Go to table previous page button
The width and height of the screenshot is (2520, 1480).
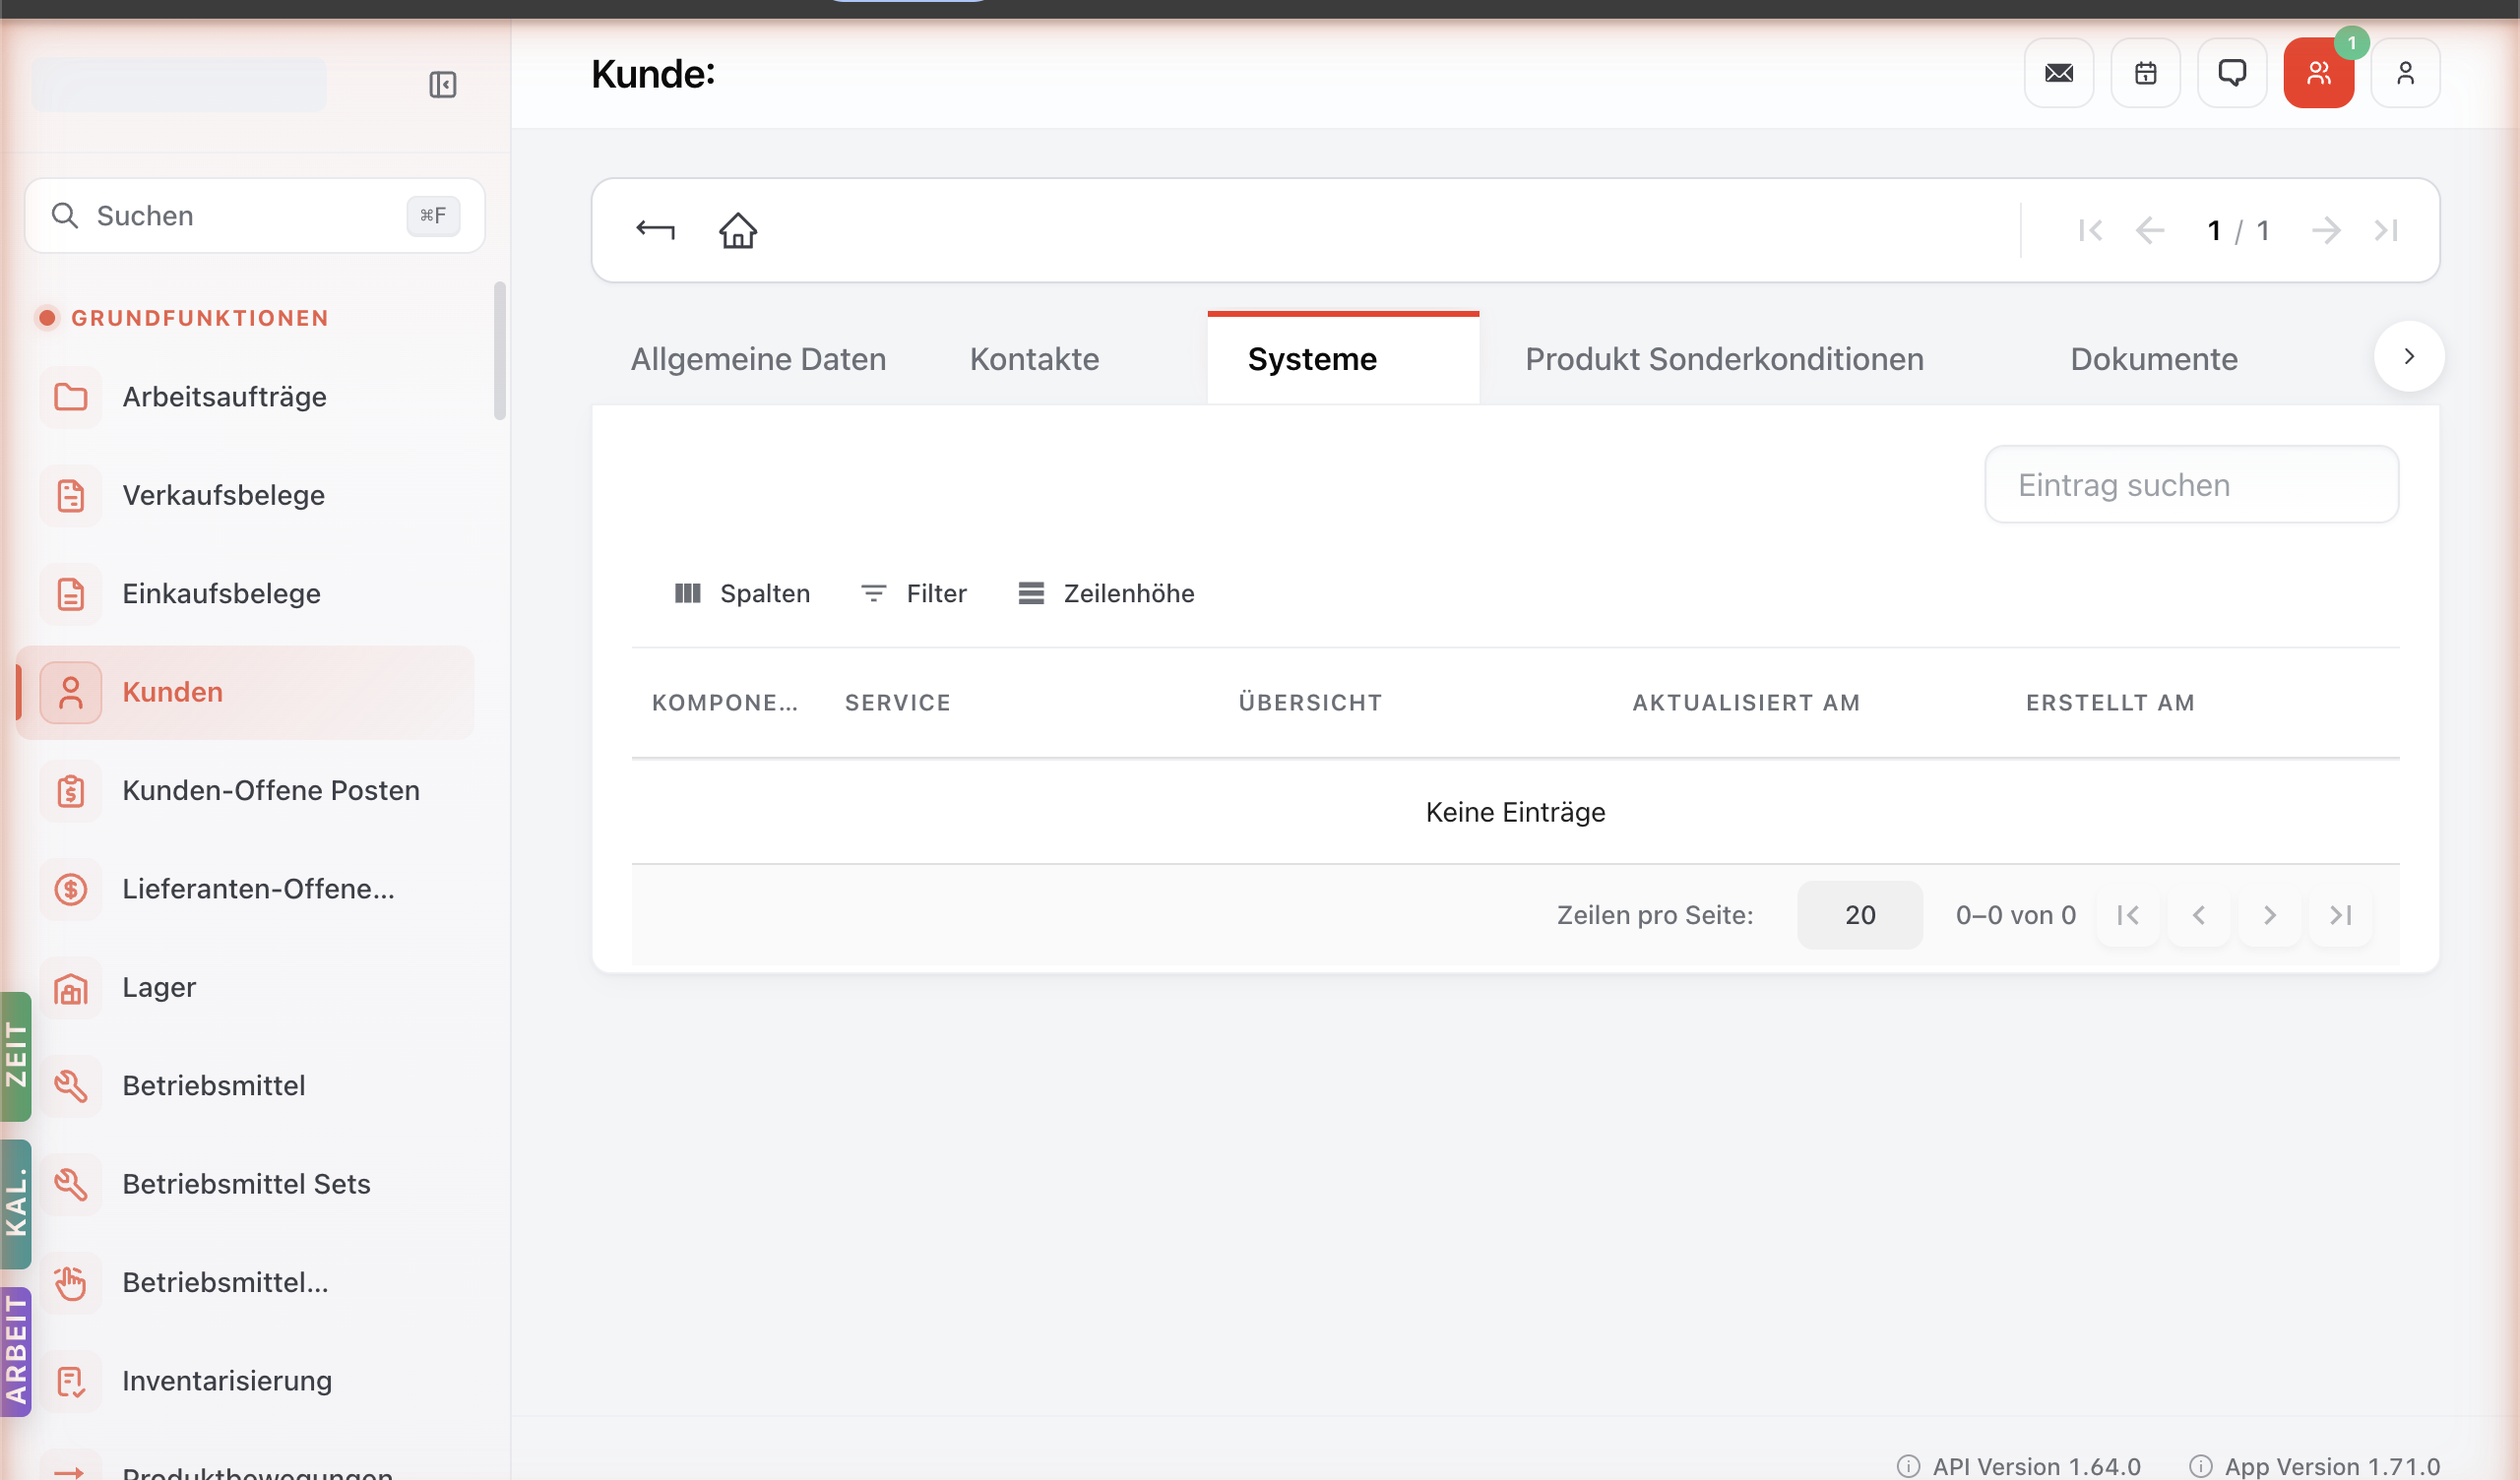[2199, 915]
